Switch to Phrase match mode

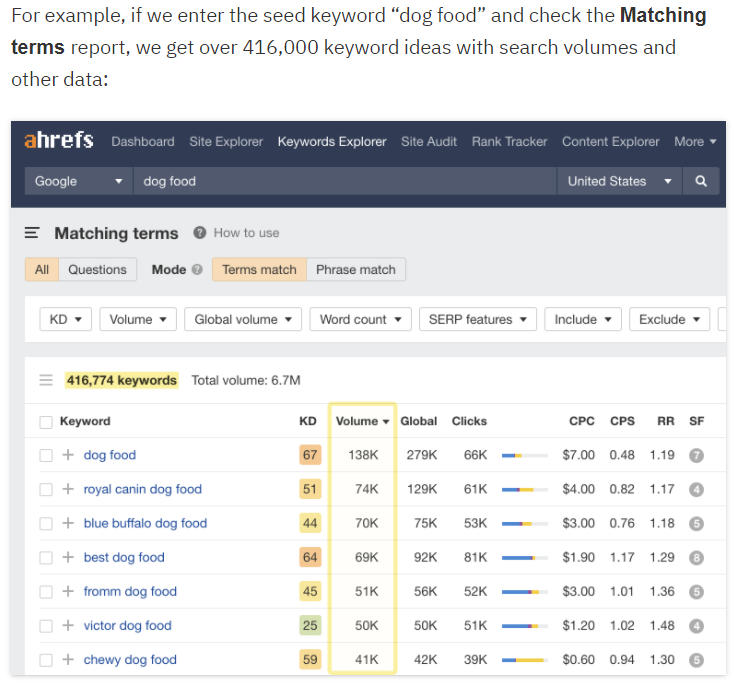coord(356,269)
